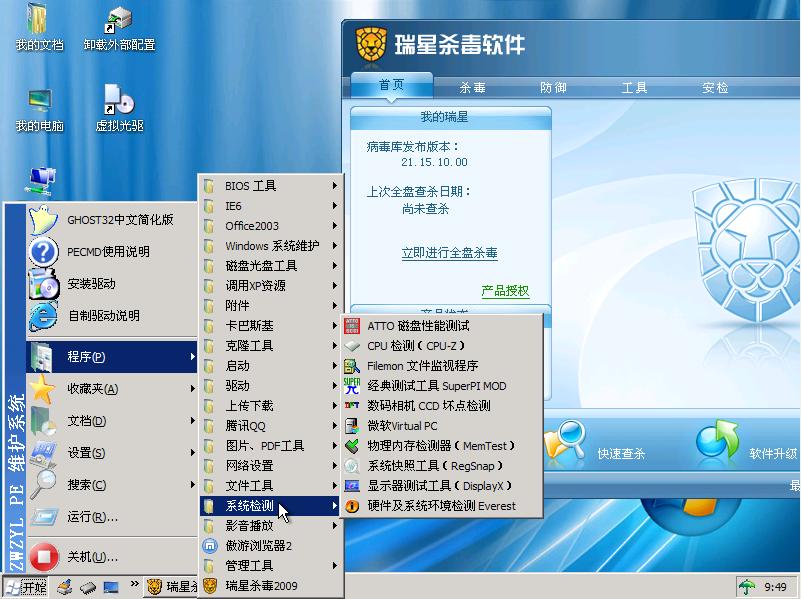
Task: Open the 网络设置 folder entry
Action: coord(271,465)
